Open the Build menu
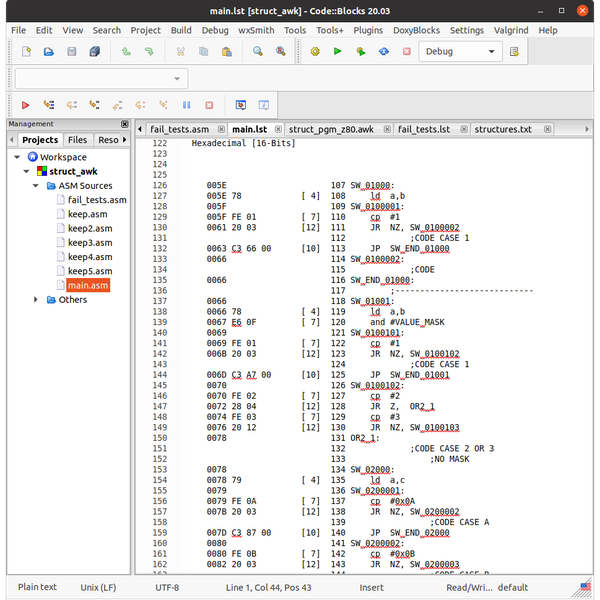 tap(181, 30)
